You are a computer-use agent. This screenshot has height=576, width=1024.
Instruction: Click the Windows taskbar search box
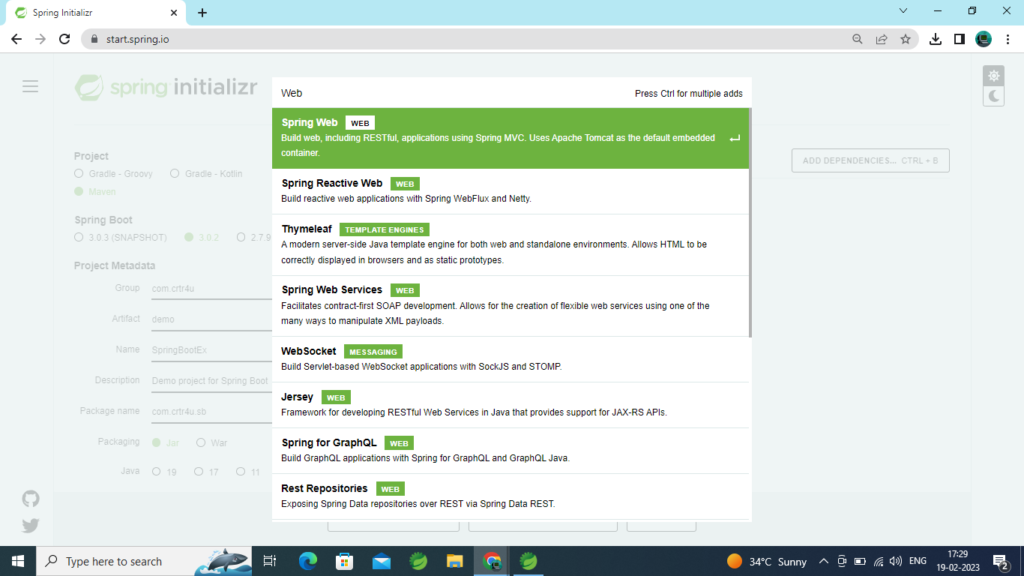coord(144,561)
